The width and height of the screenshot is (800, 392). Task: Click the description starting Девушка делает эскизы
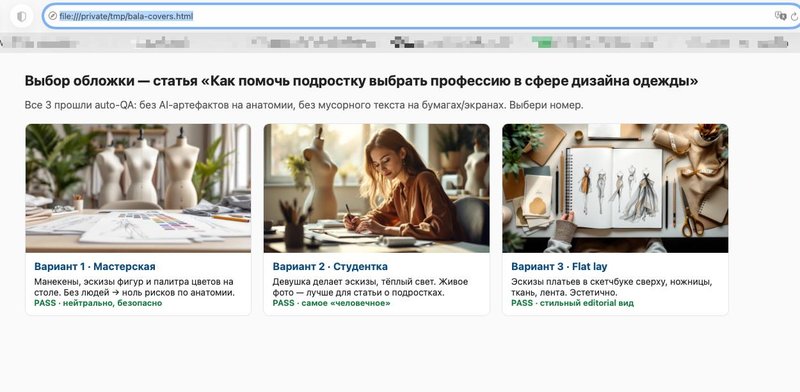(370, 287)
